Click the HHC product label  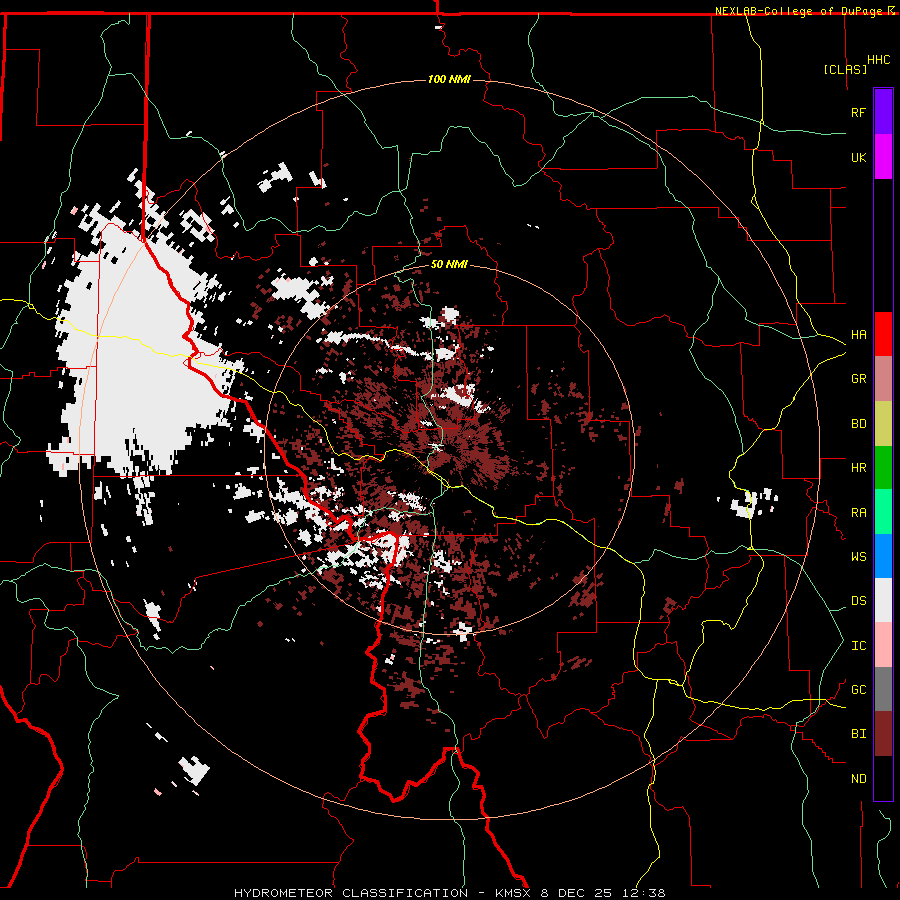(878, 60)
